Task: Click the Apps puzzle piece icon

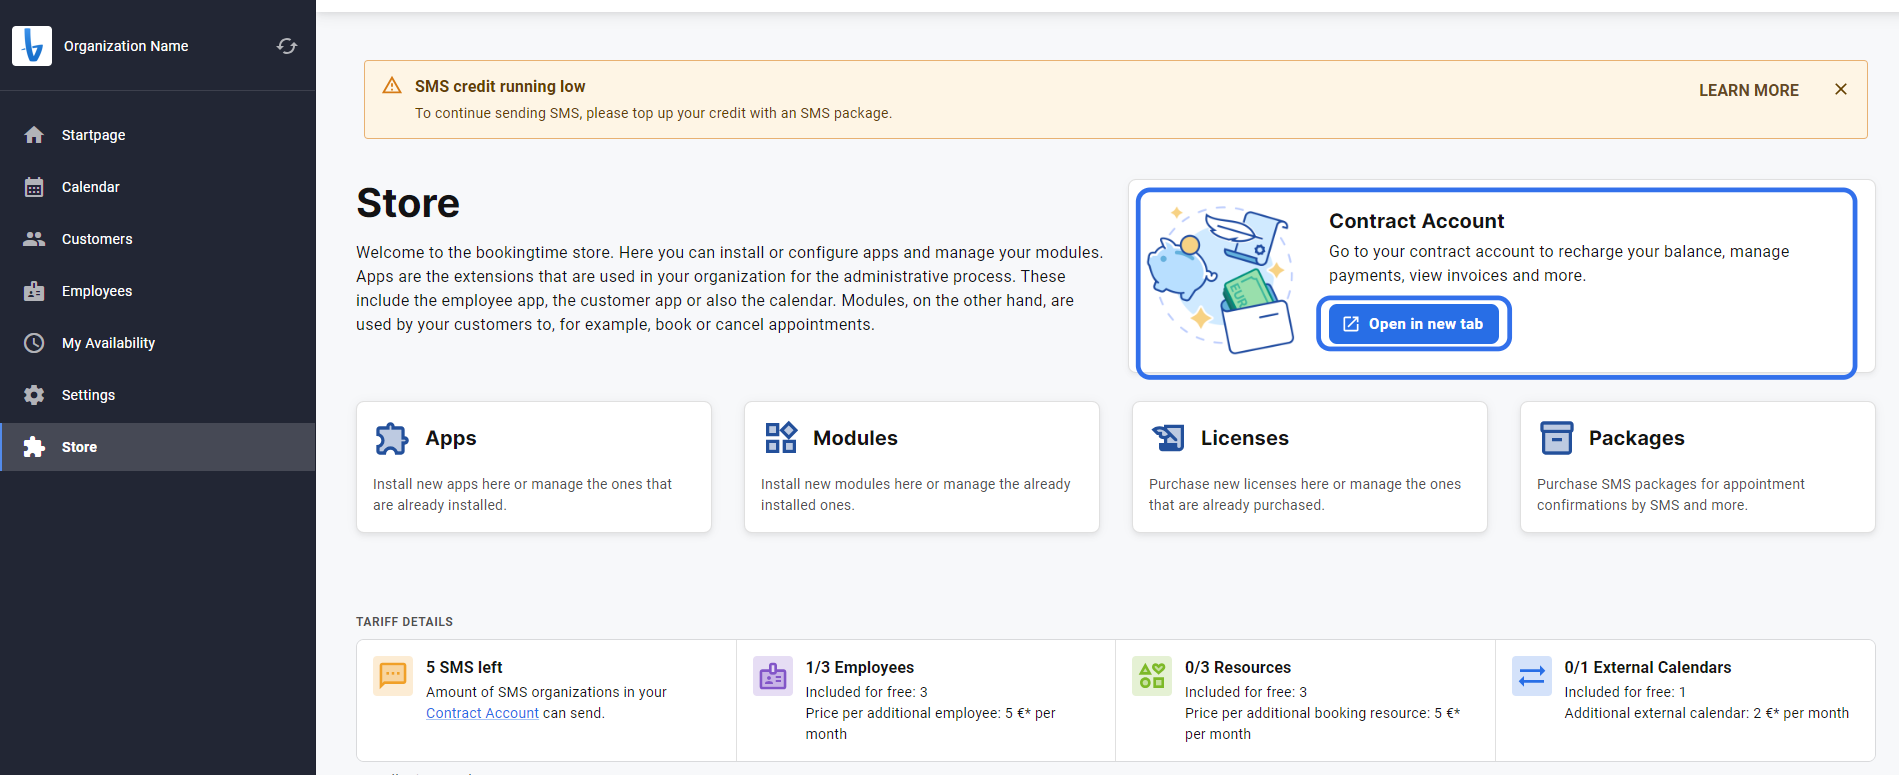Action: pyautogui.click(x=392, y=438)
